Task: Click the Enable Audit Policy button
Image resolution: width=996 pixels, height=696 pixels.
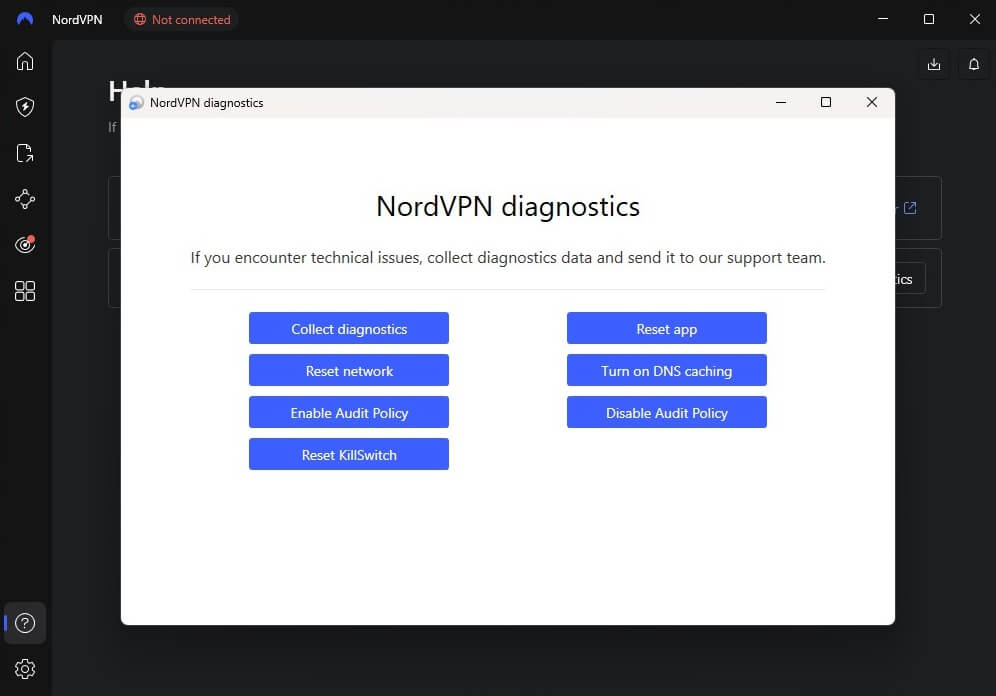Action: (x=349, y=412)
